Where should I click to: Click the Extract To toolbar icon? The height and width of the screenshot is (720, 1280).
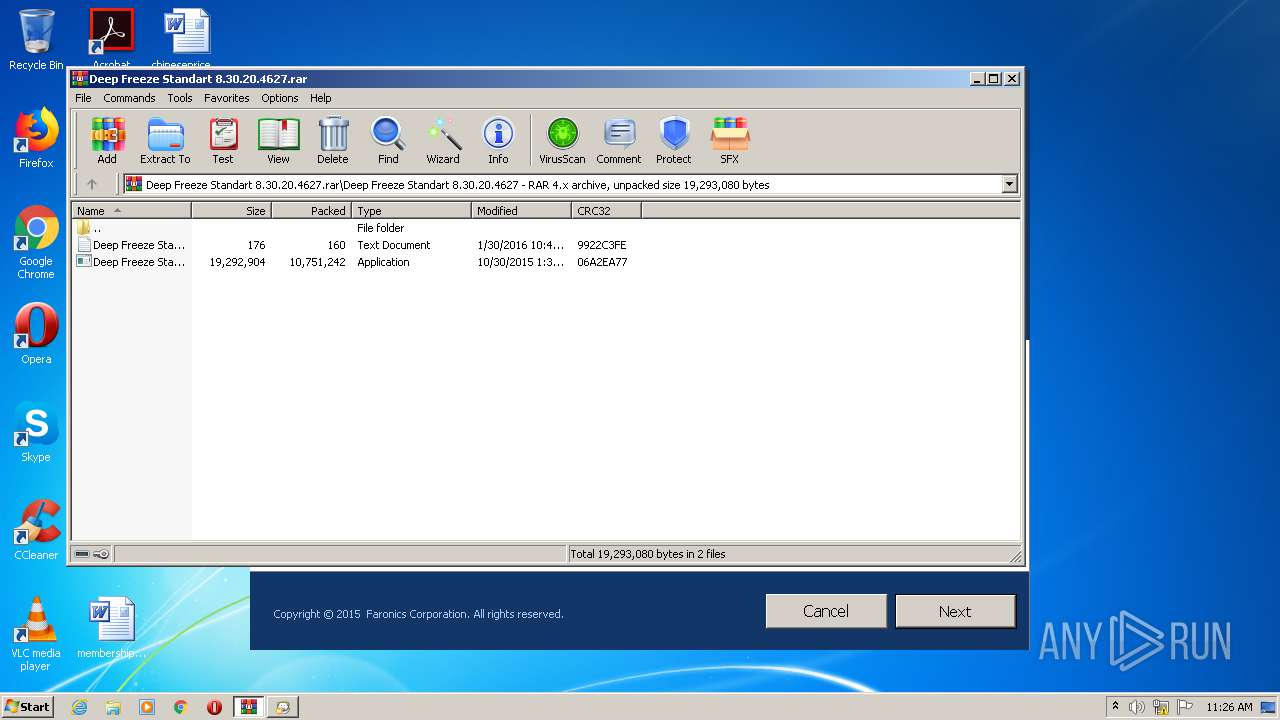coord(165,140)
